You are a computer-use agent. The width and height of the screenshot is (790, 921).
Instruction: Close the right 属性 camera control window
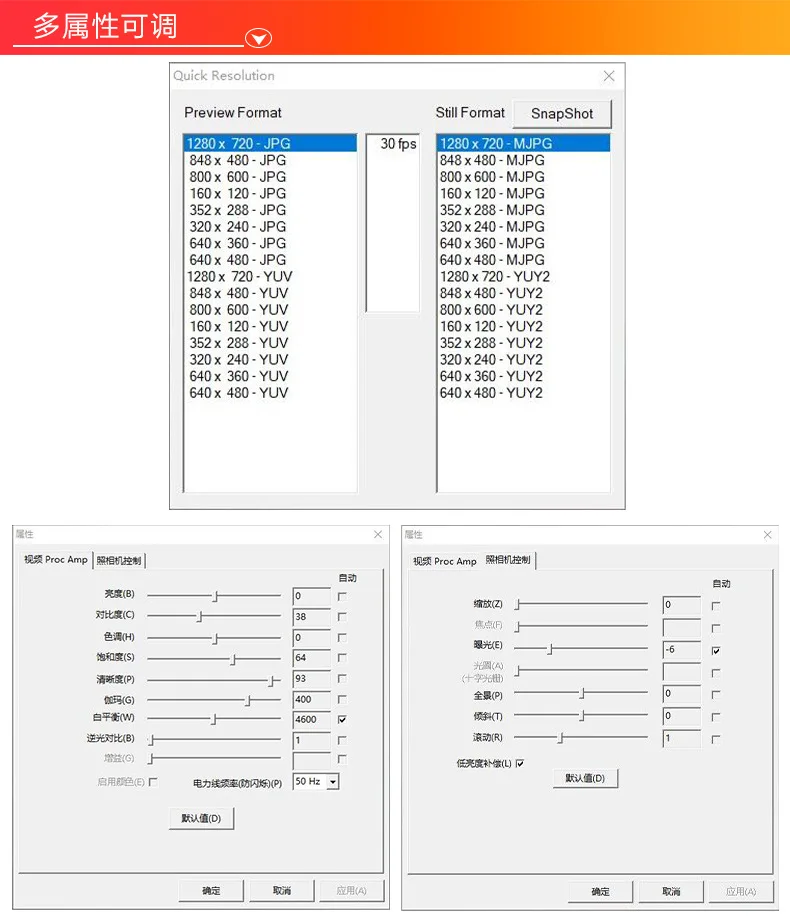coord(767,535)
